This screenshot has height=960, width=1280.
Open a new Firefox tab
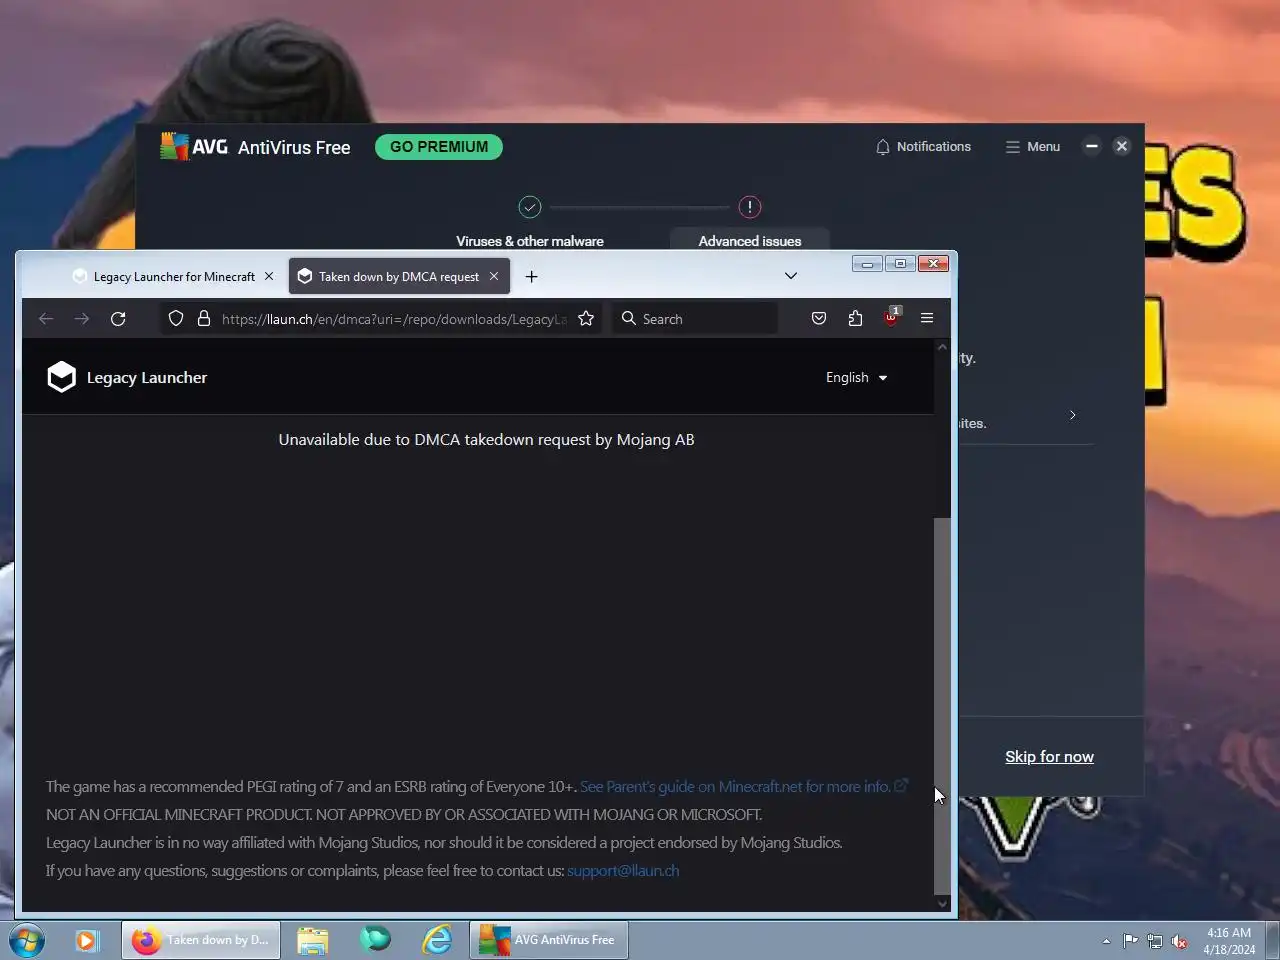(x=532, y=276)
